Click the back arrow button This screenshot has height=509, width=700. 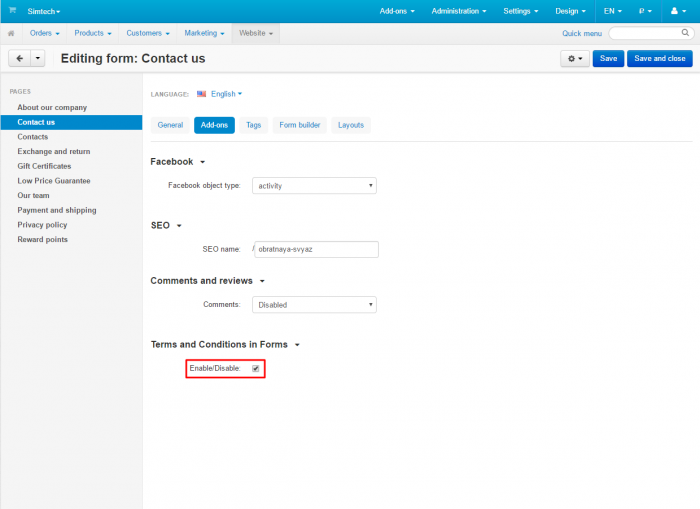(x=20, y=58)
